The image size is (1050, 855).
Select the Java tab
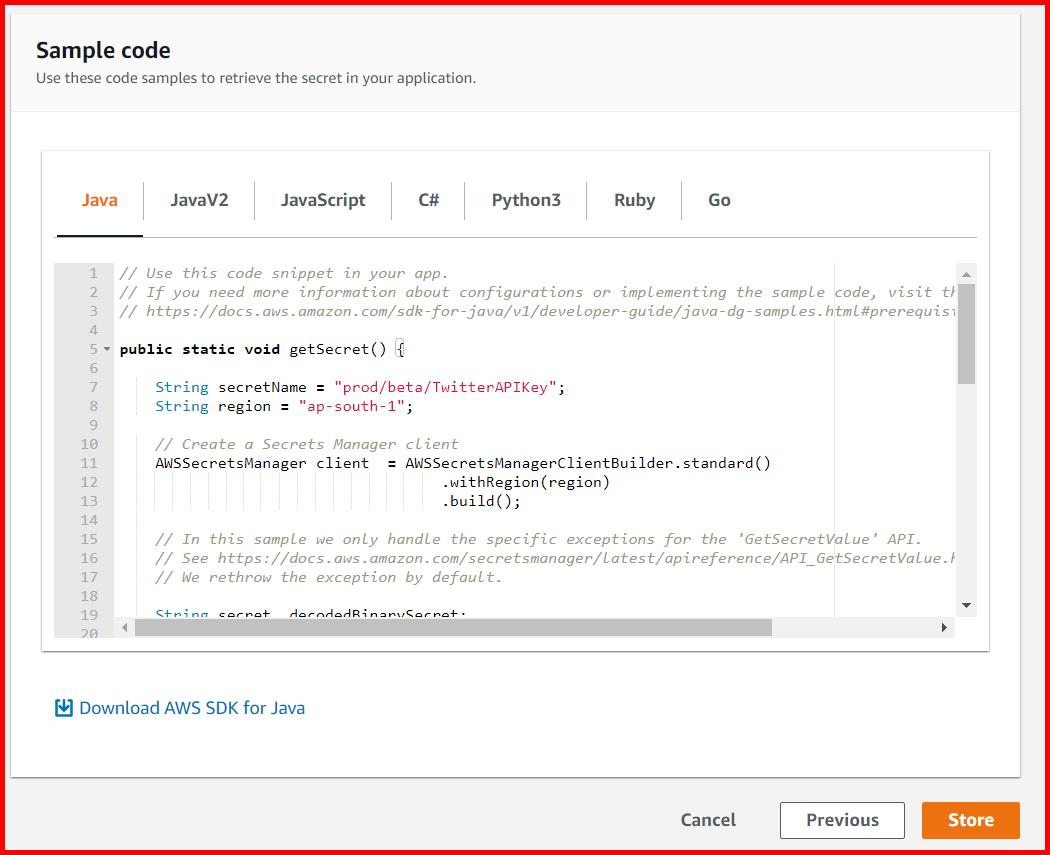pos(99,200)
